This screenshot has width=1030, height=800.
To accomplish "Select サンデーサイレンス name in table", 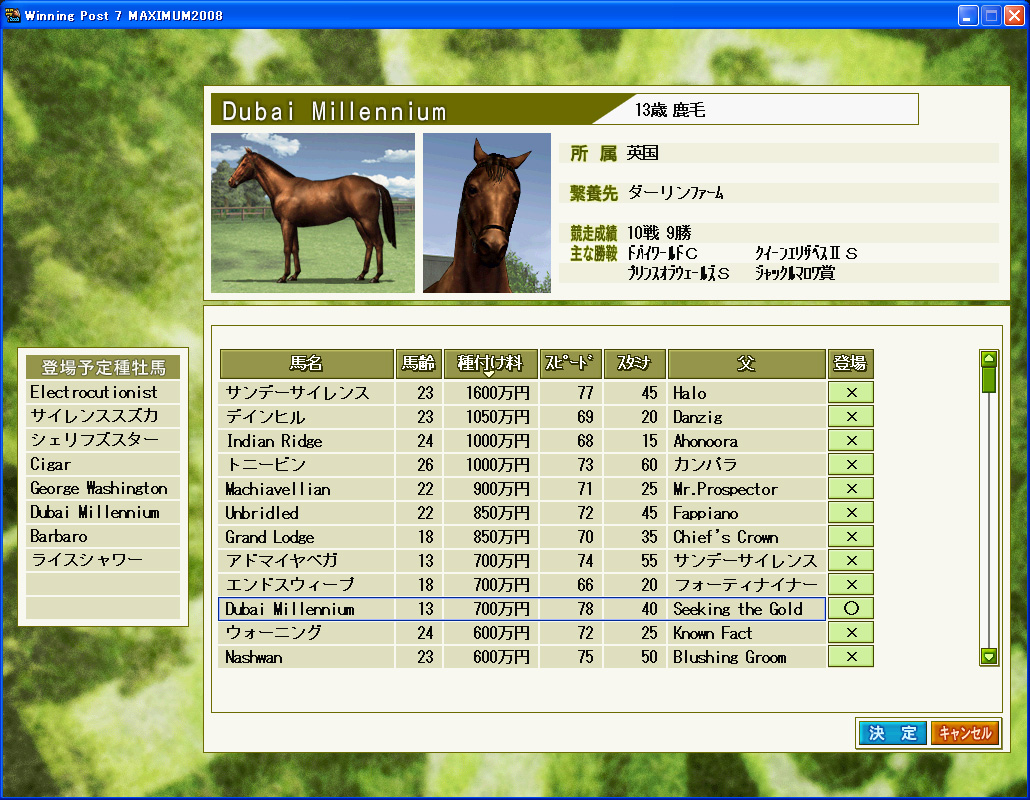I will click(306, 393).
